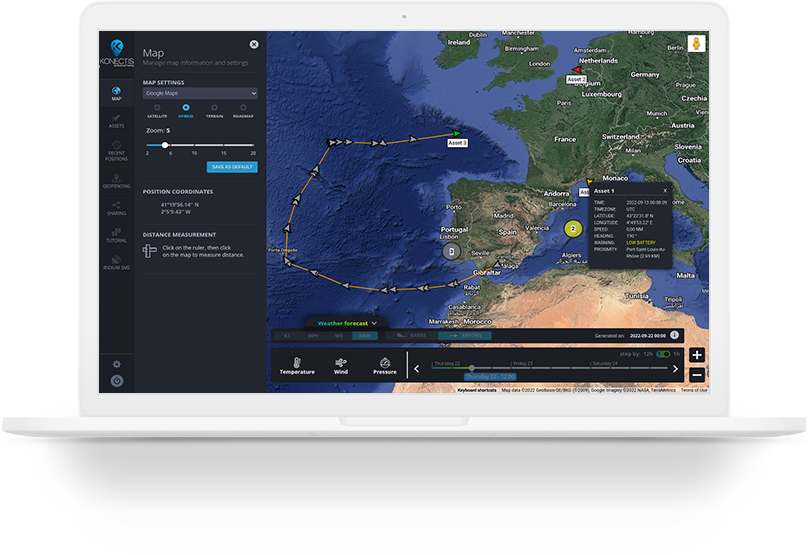The width and height of the screenshot is (809, 555).
Task: Go to the Geofencing sidebar icon
Action: click(116, 179)
